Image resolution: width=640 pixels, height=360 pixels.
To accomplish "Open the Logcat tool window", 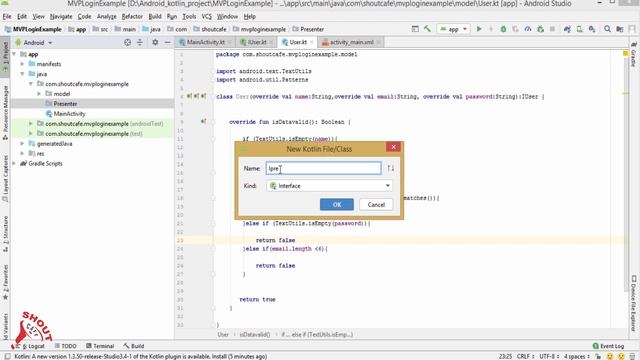I will pos(32,346).
